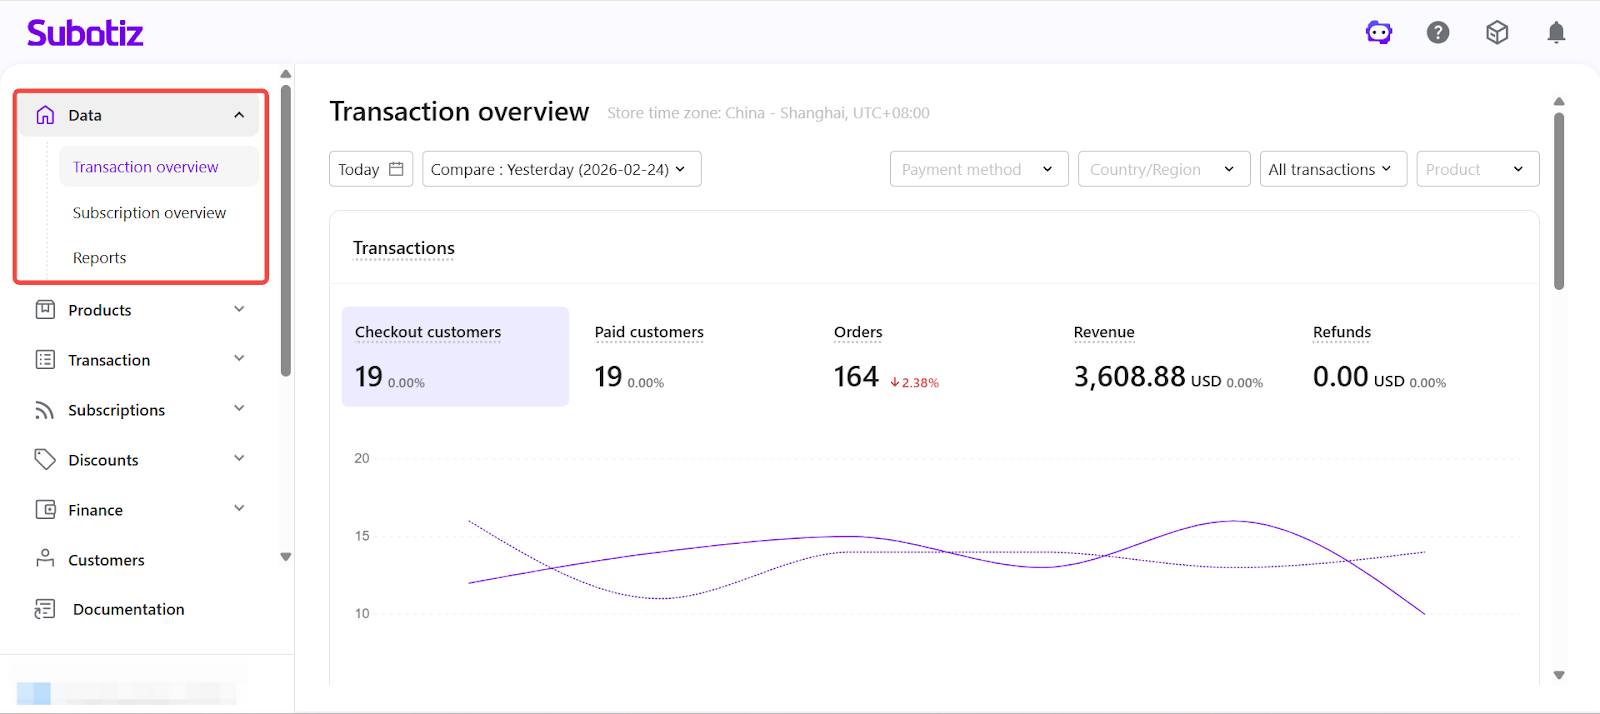Click the Documentation icon in sidebar
The image size is (1600, 714).
pos(45,609)
